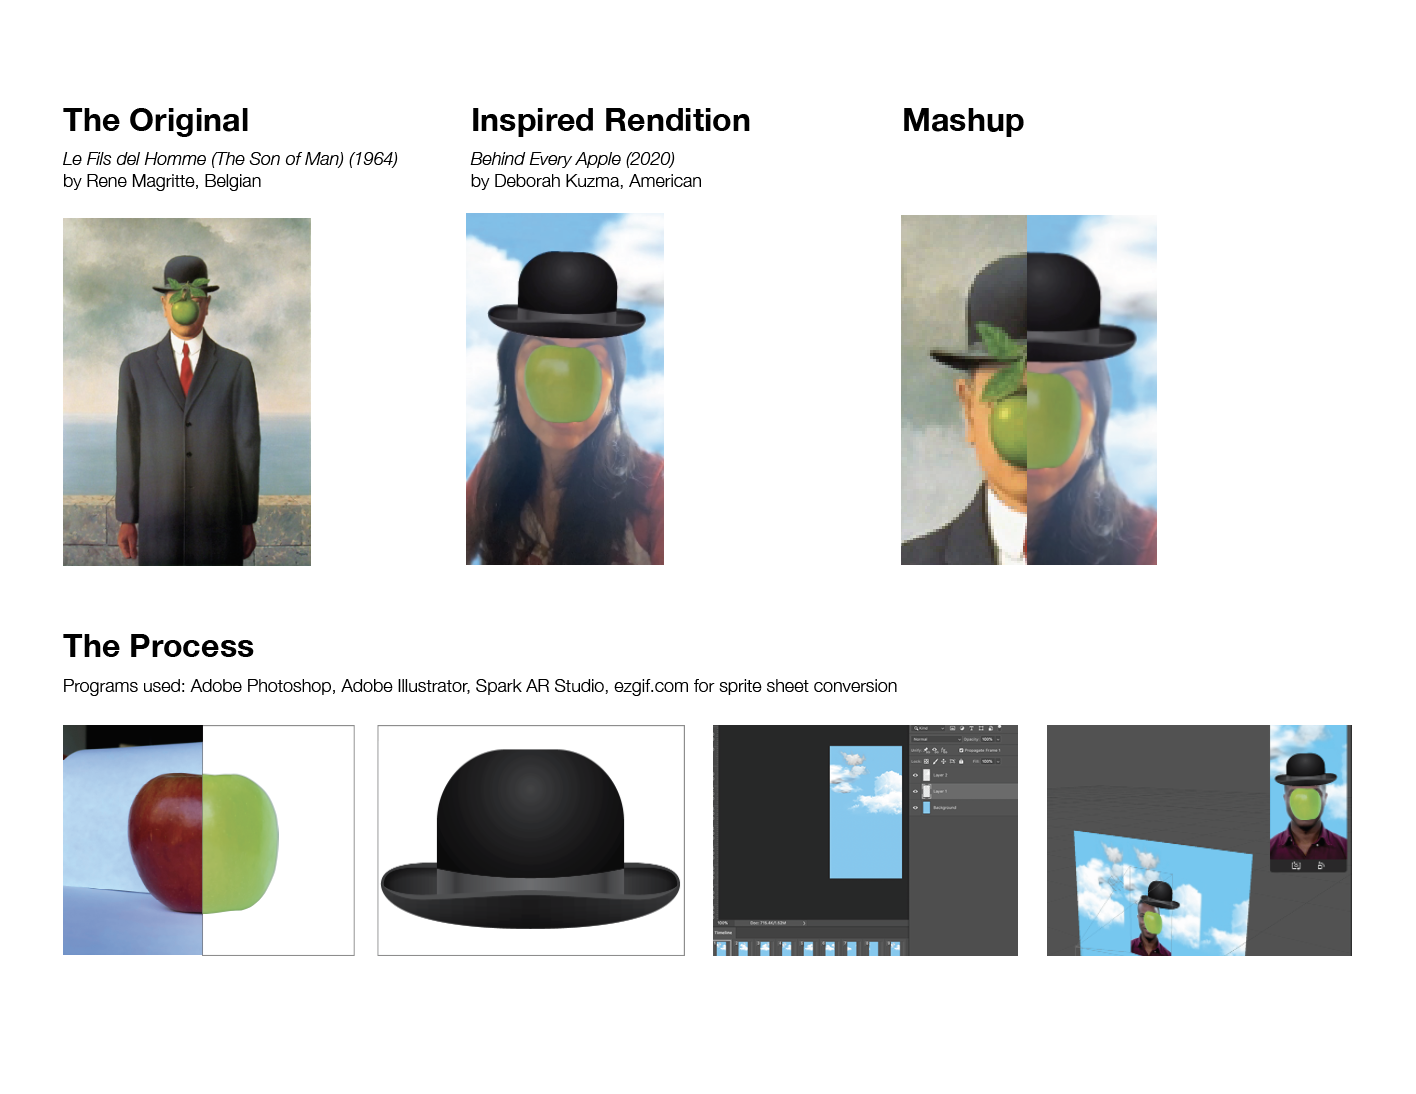Click the Doc size readout in status bar
Viewport: 1416px width, 1094px height.
[x=768, y=923]
